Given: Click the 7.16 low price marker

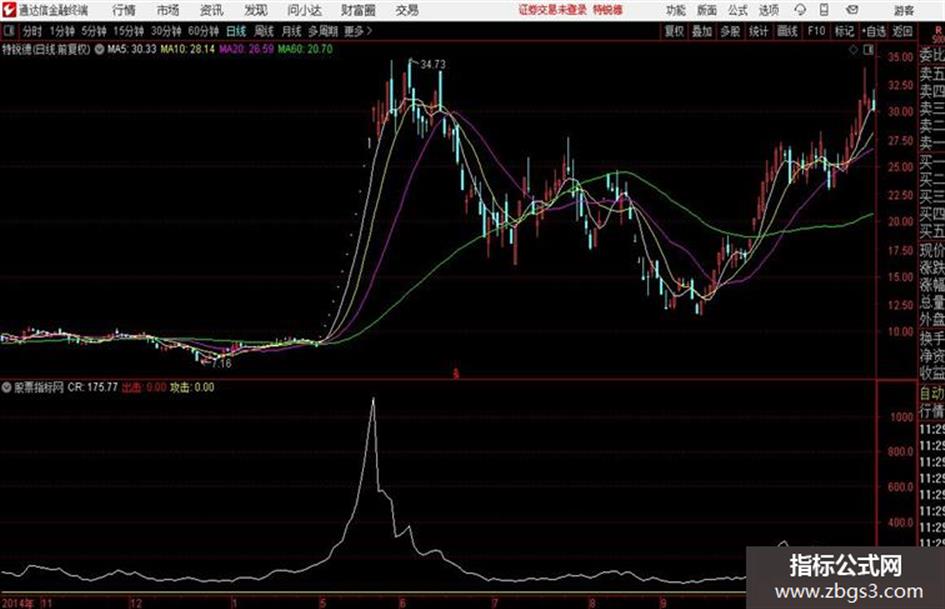Looking at the screenshot, I should click(x=221, y=364).
